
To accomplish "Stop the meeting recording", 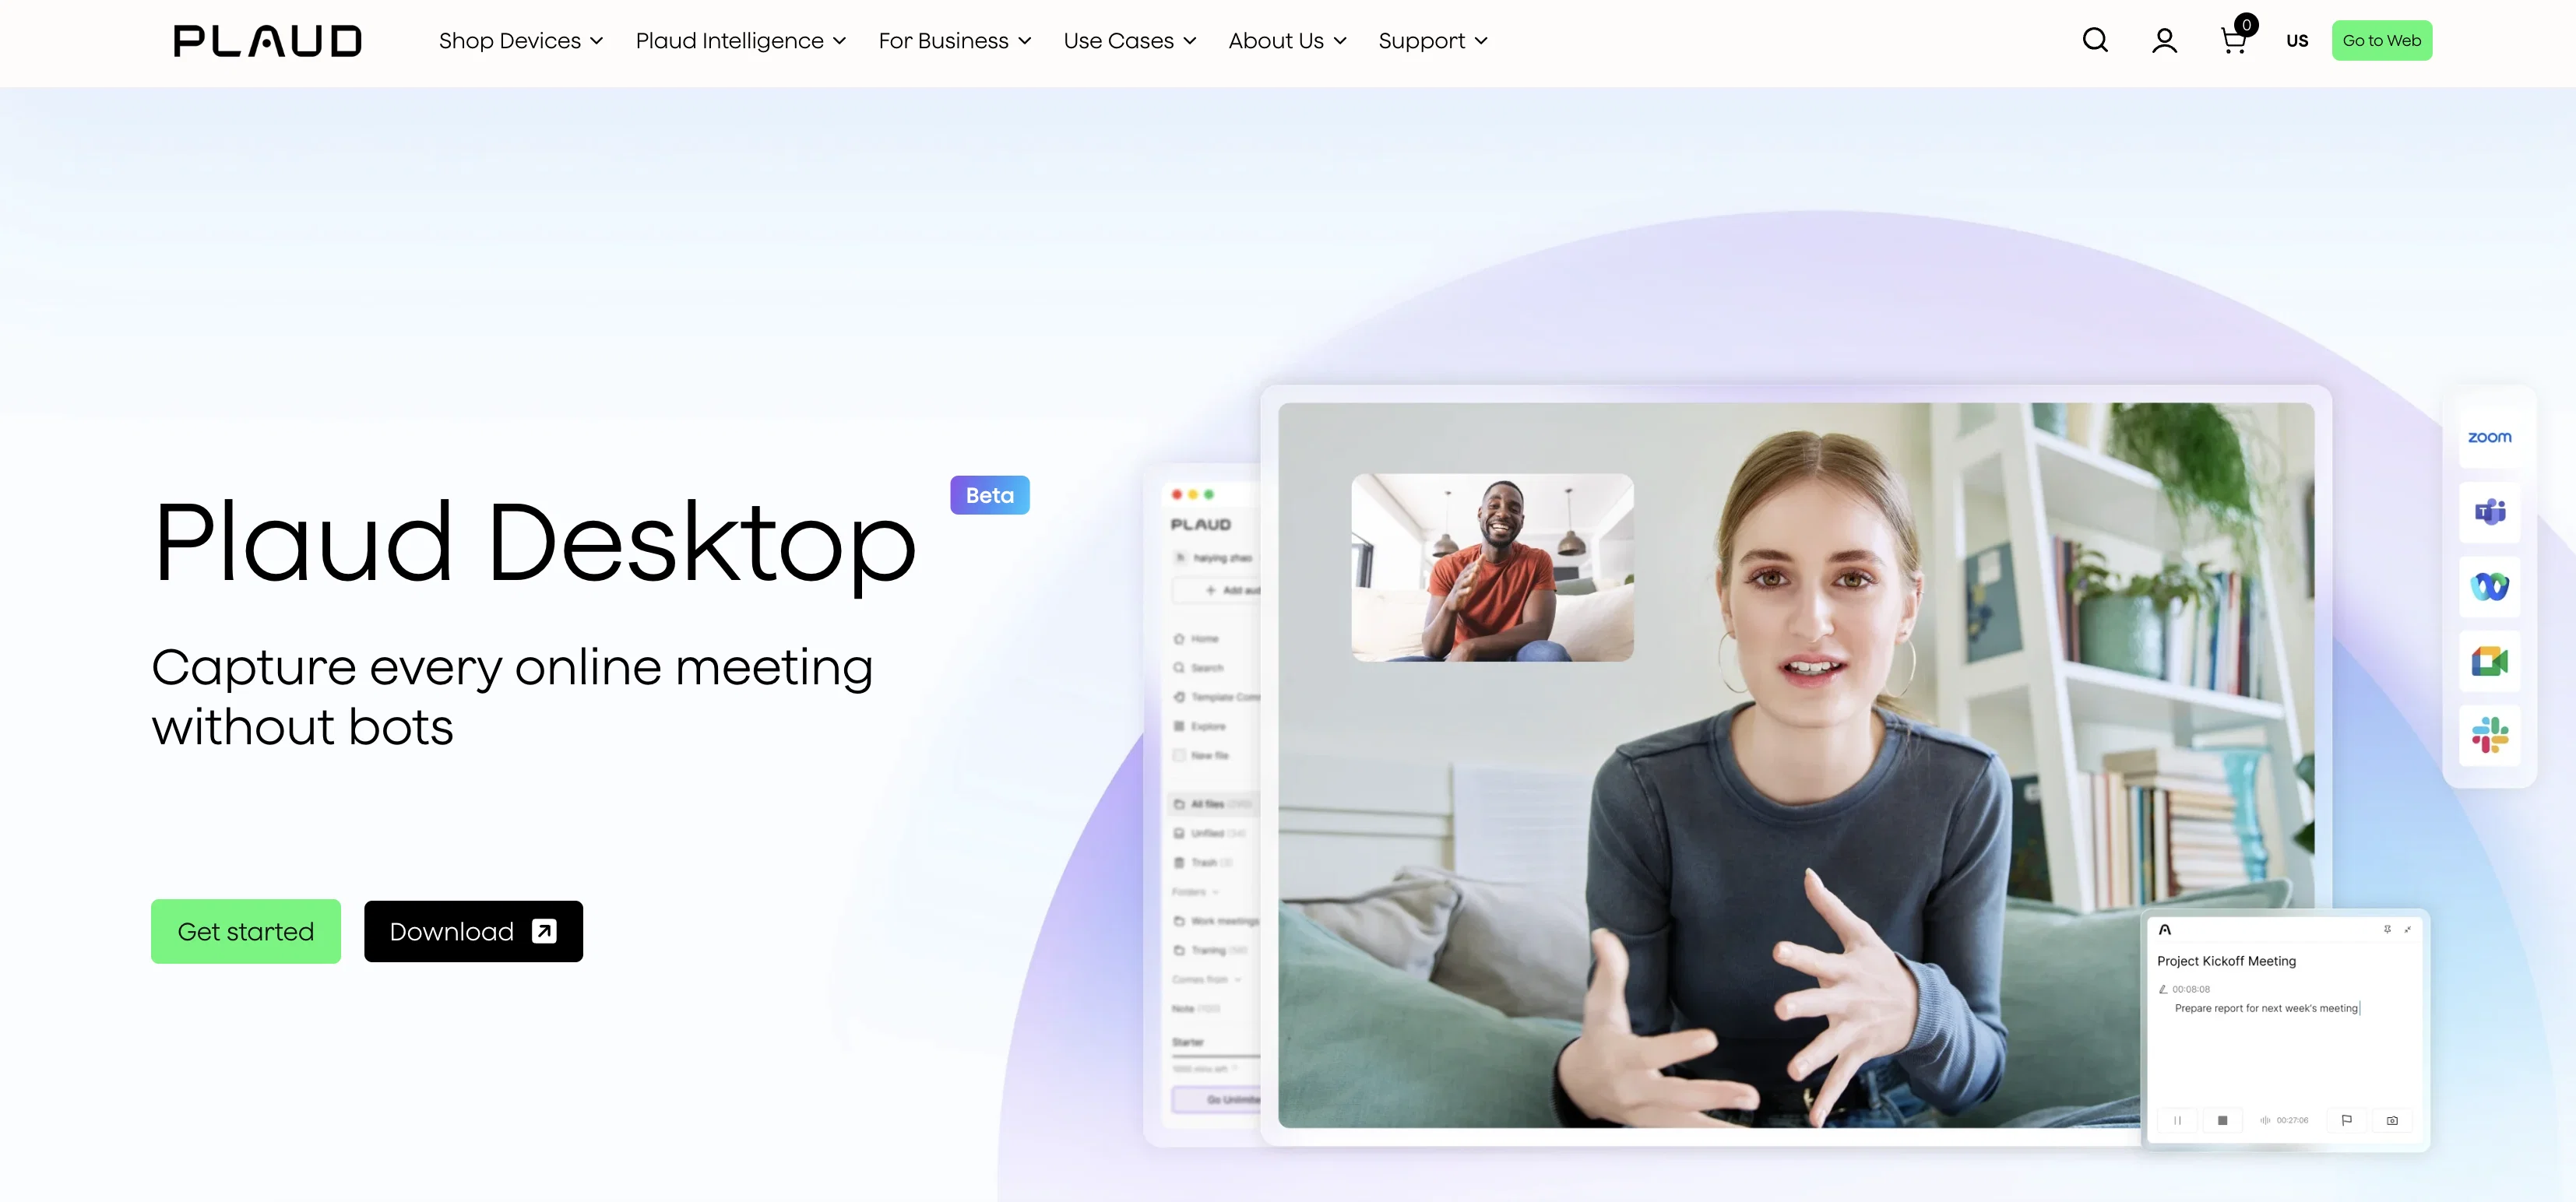I will (x=2222, y=1120).
